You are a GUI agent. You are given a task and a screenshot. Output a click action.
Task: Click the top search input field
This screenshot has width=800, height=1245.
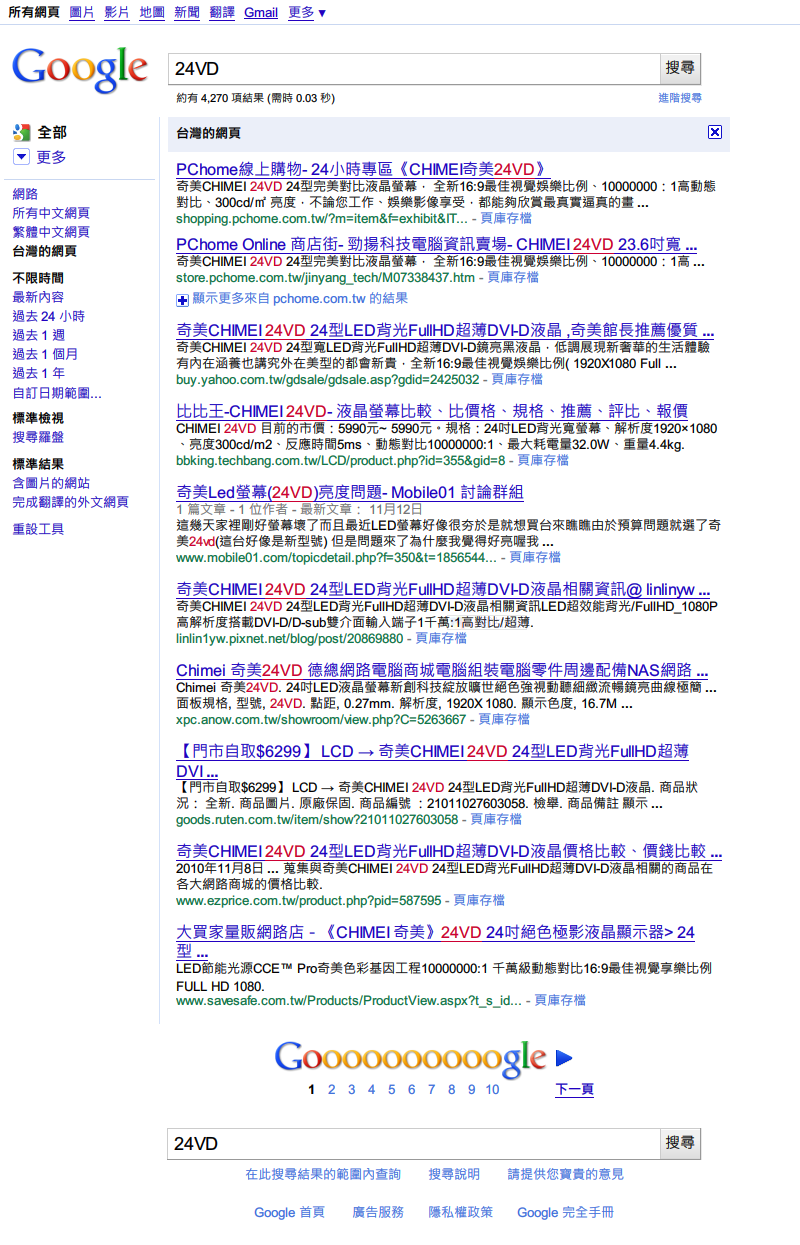pos(414,68)
